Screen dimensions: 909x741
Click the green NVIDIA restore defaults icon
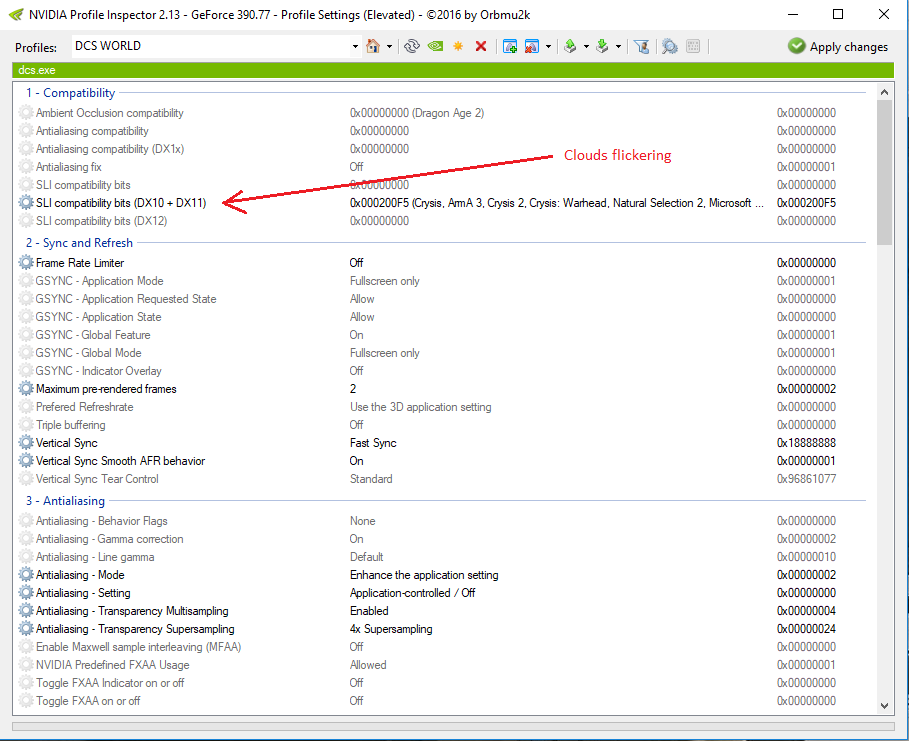[x=435, y=46]
